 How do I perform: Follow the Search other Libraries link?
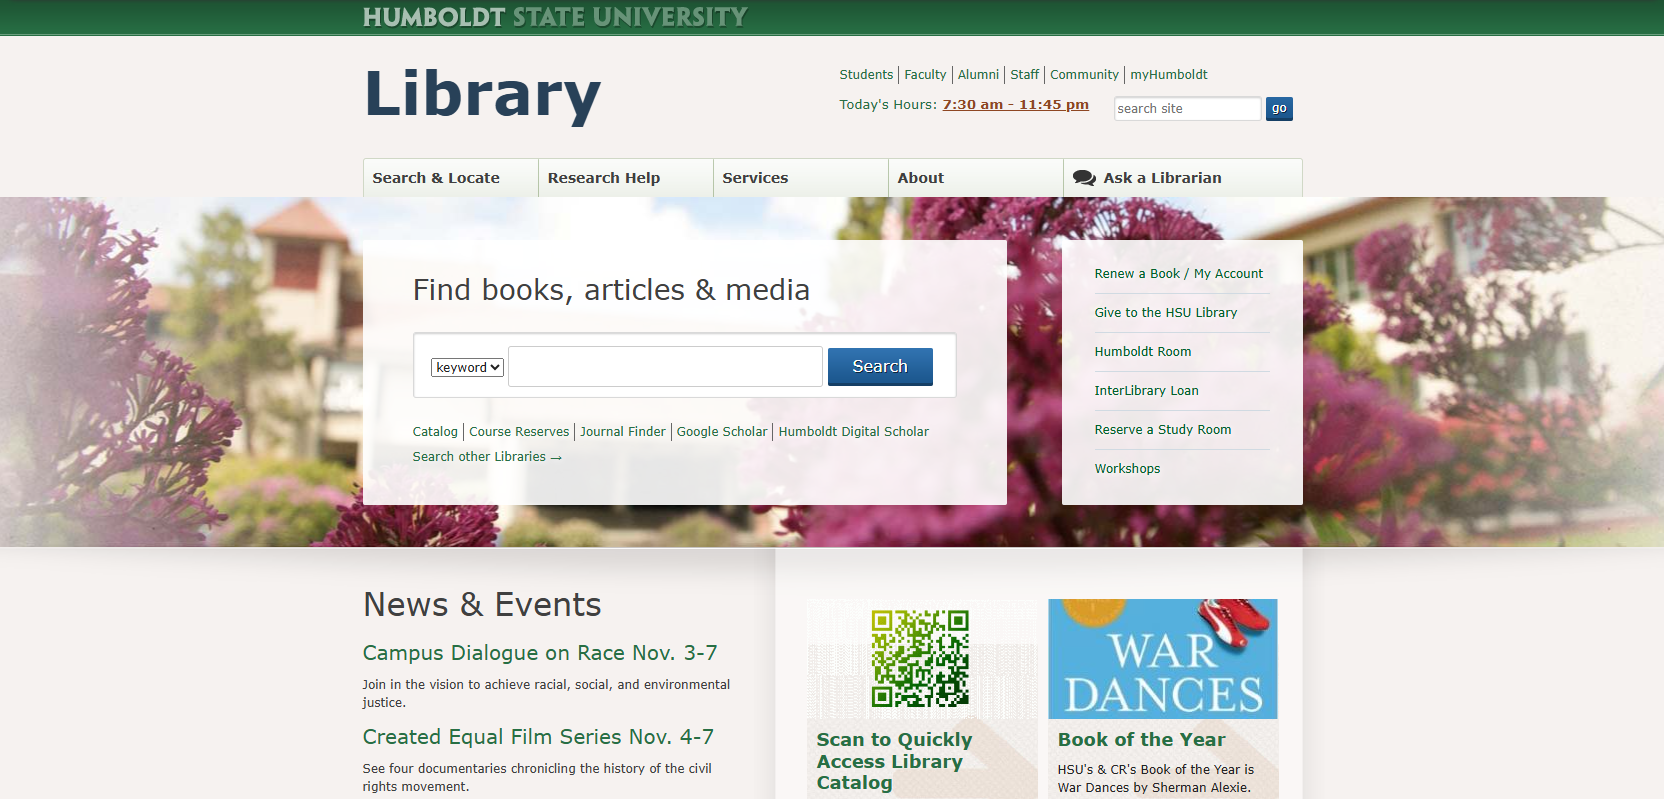[x=487, y=456]
